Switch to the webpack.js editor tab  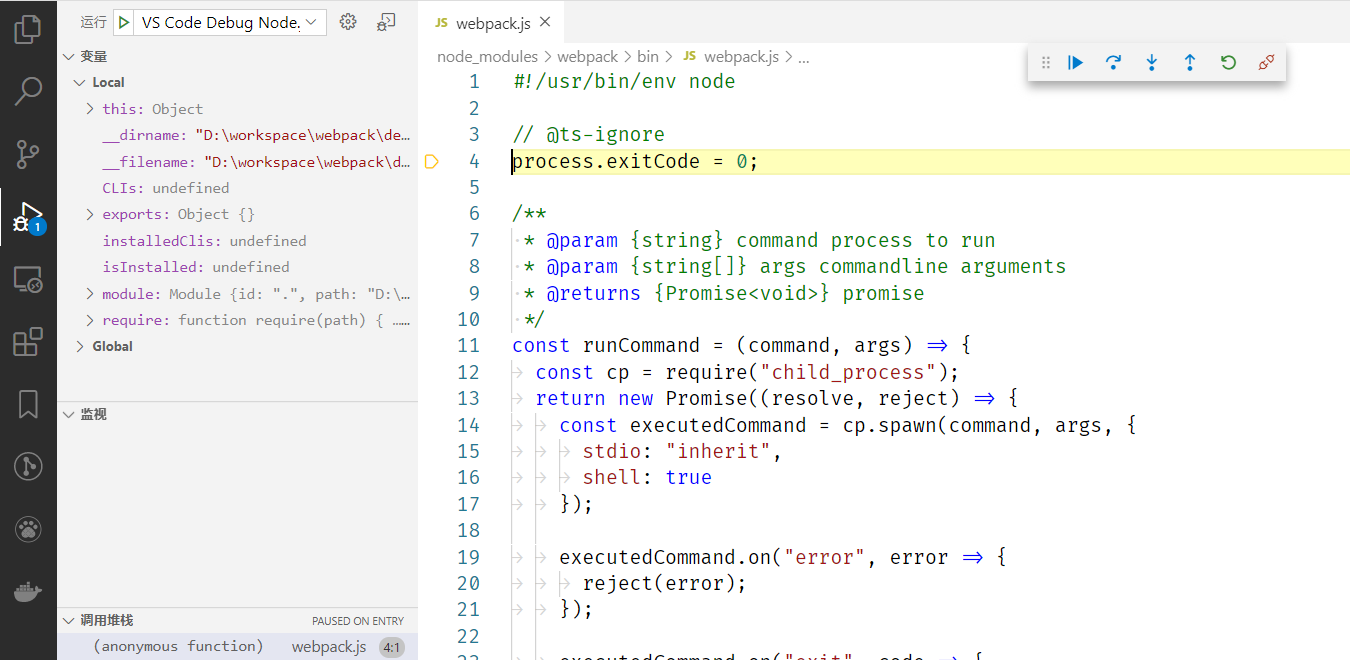493,21
